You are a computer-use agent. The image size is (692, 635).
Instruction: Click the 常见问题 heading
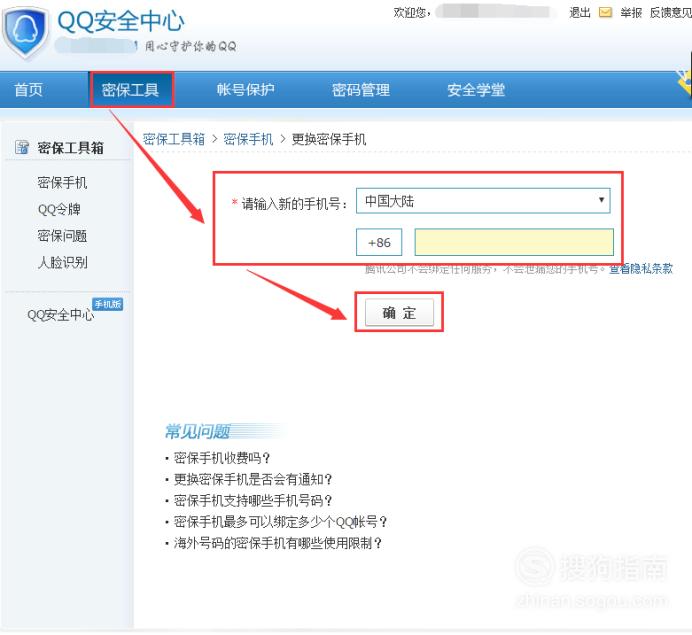[197, 431]
